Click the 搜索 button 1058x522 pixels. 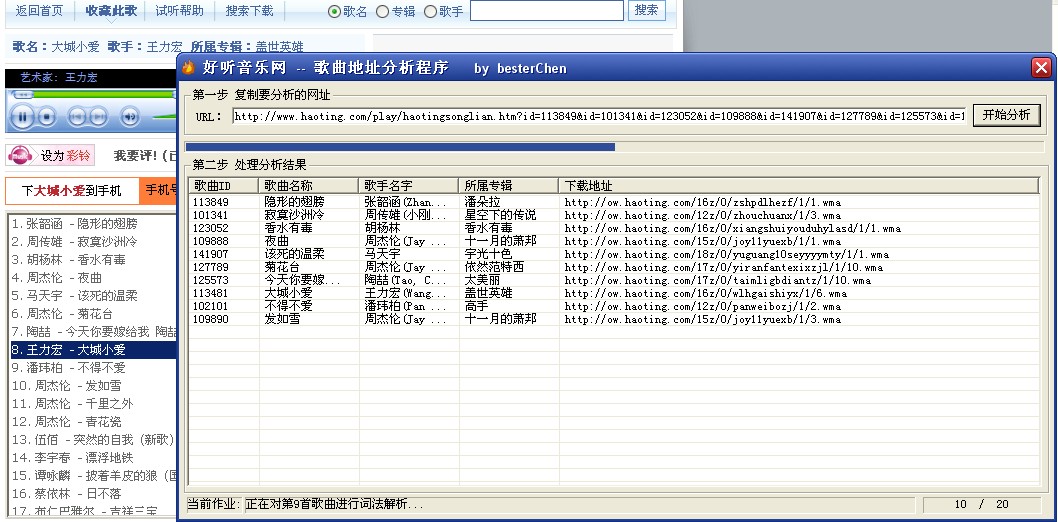coord(646,10)
